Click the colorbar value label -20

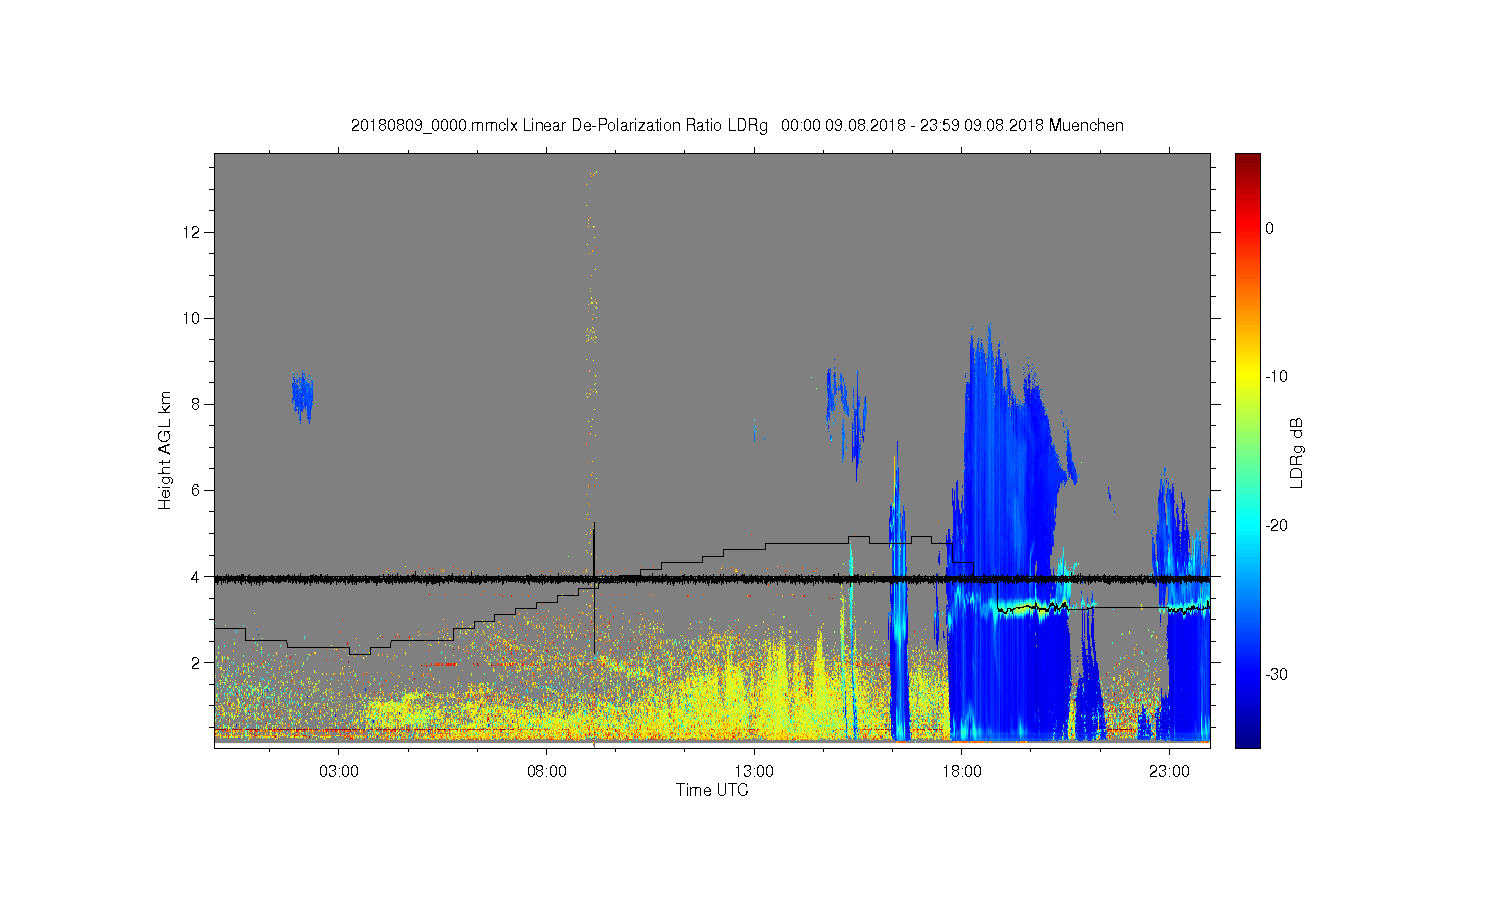click(x=1276, y=526)
